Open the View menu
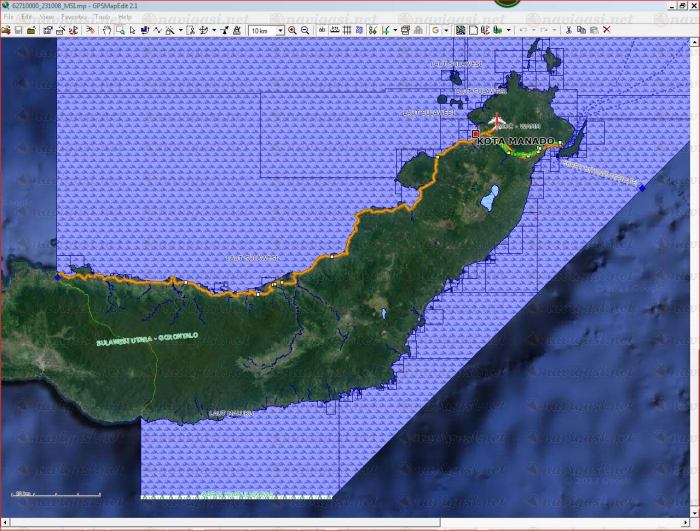Image resolution: width=700 pixels, height=531 pixels. (47, 17)
